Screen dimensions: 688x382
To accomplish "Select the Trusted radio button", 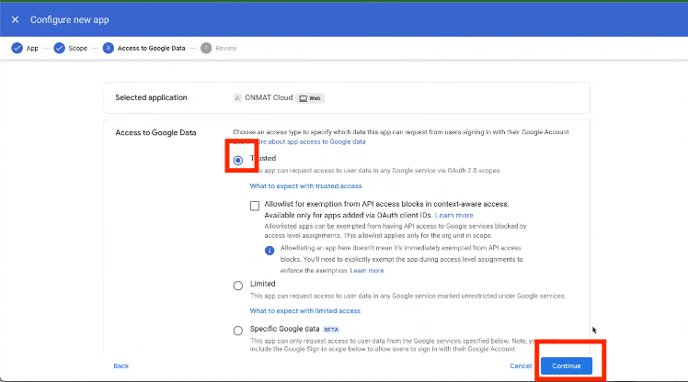I will [x=238, y=160].
